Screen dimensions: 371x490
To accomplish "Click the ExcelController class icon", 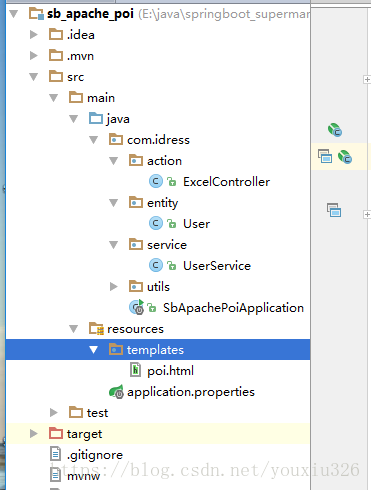I will [x=155, y=182].
